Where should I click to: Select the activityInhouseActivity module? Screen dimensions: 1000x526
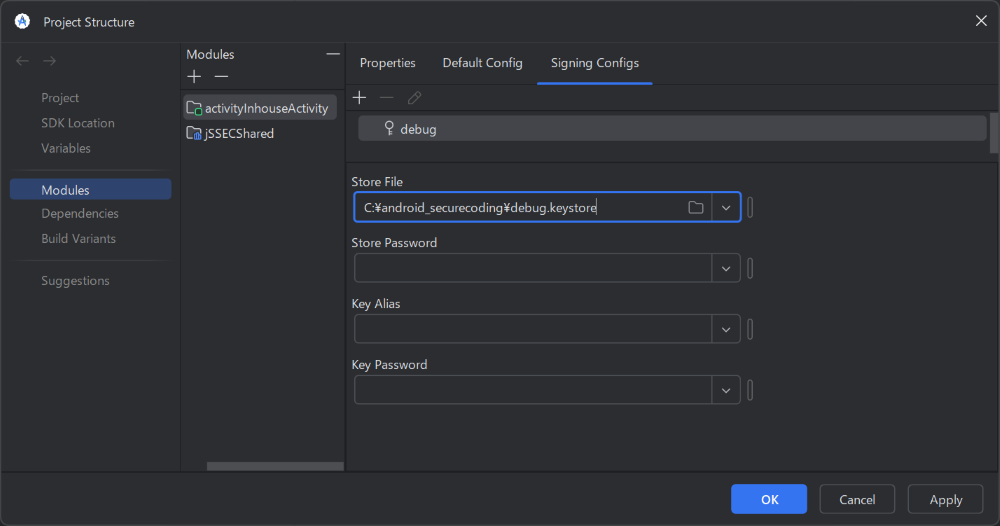pyautogui.click(x=265, y=108)
